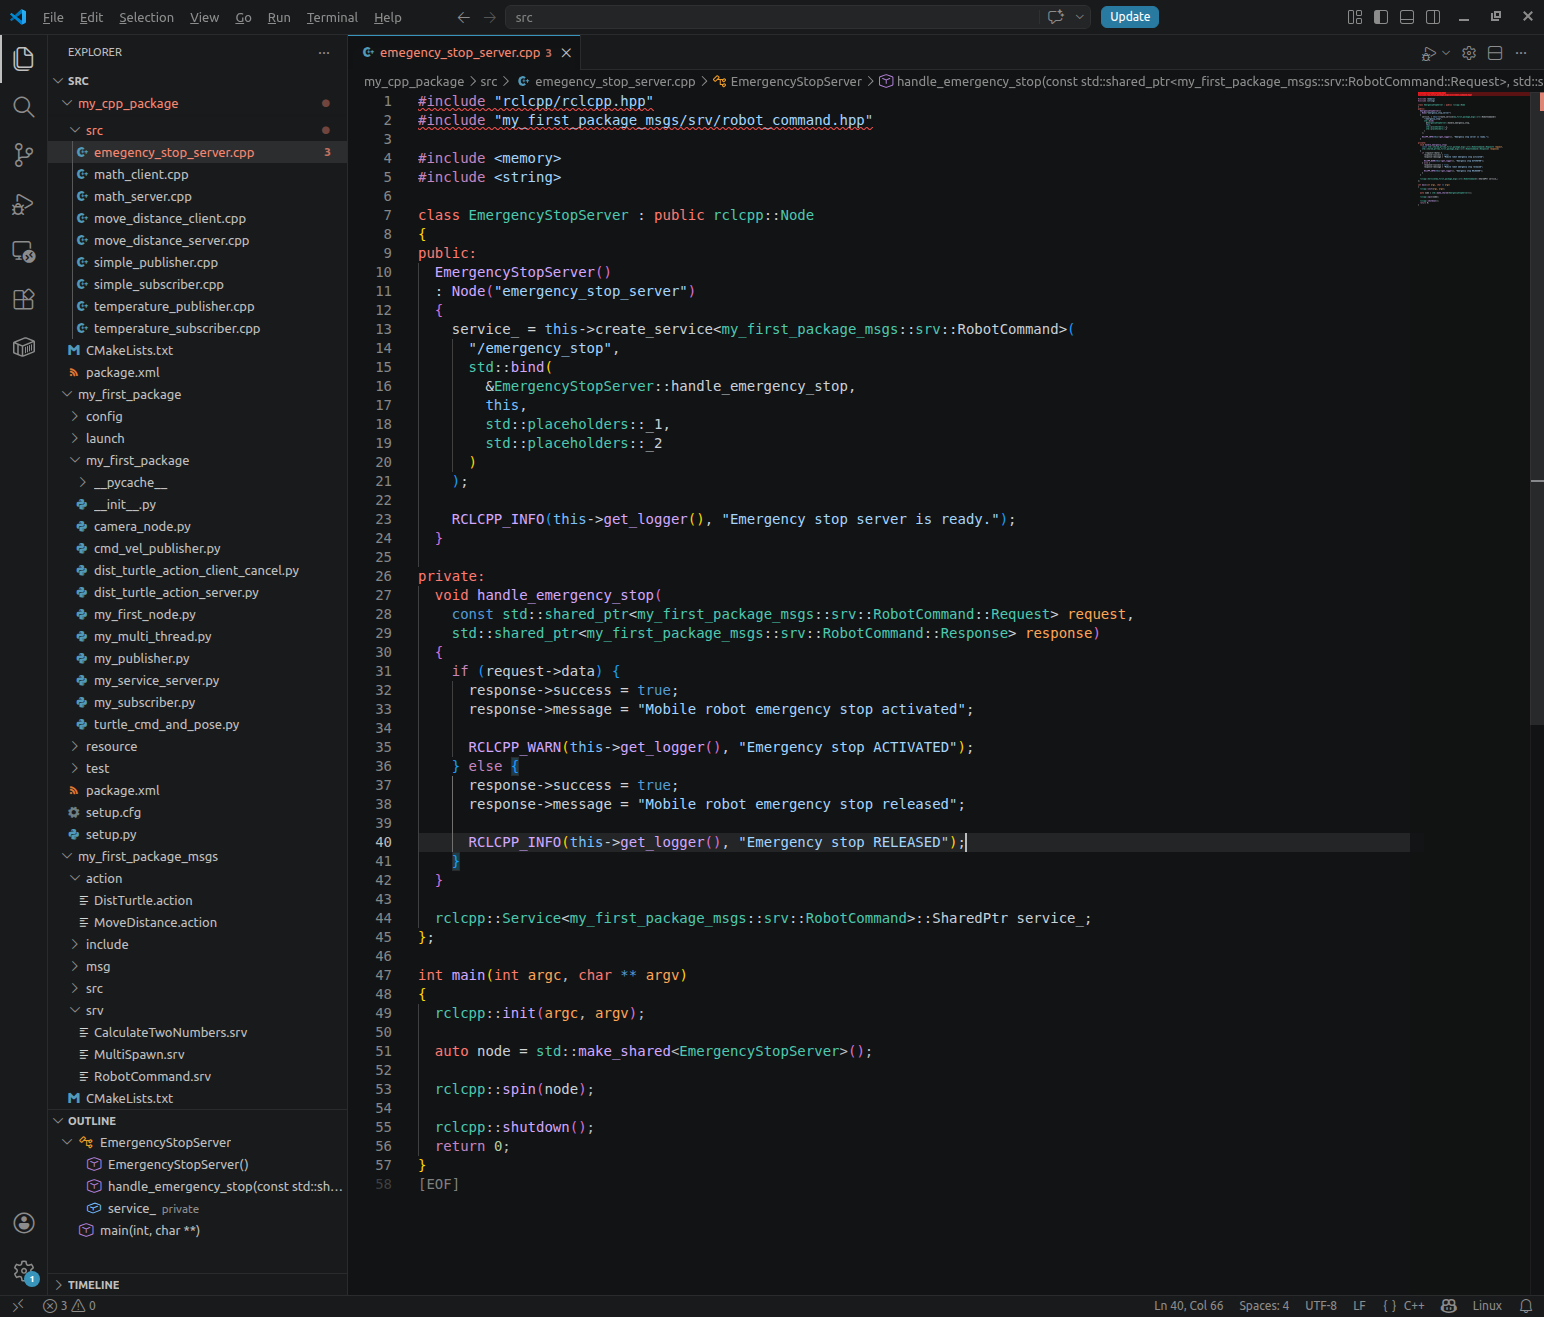Screen dimensions: 1544x1317
Task: Open the run options dropdown arrow
Action: tap(1446, 53)
